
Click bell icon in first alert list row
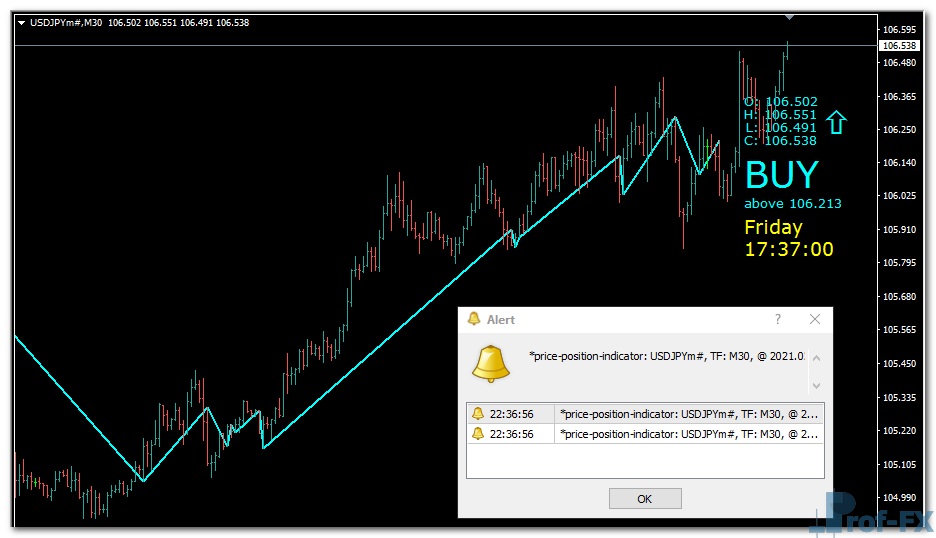(x=478, y=413)
